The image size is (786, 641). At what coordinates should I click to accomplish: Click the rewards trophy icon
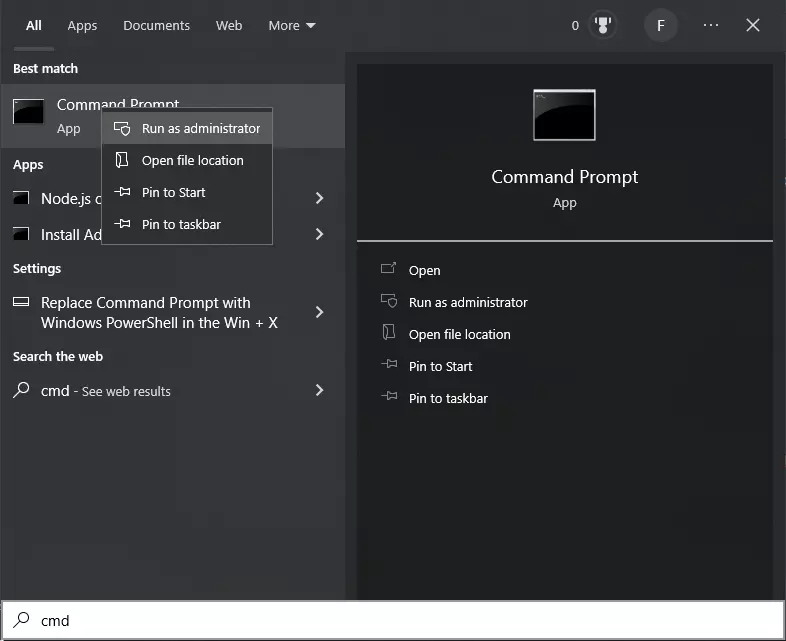(603, 25)
